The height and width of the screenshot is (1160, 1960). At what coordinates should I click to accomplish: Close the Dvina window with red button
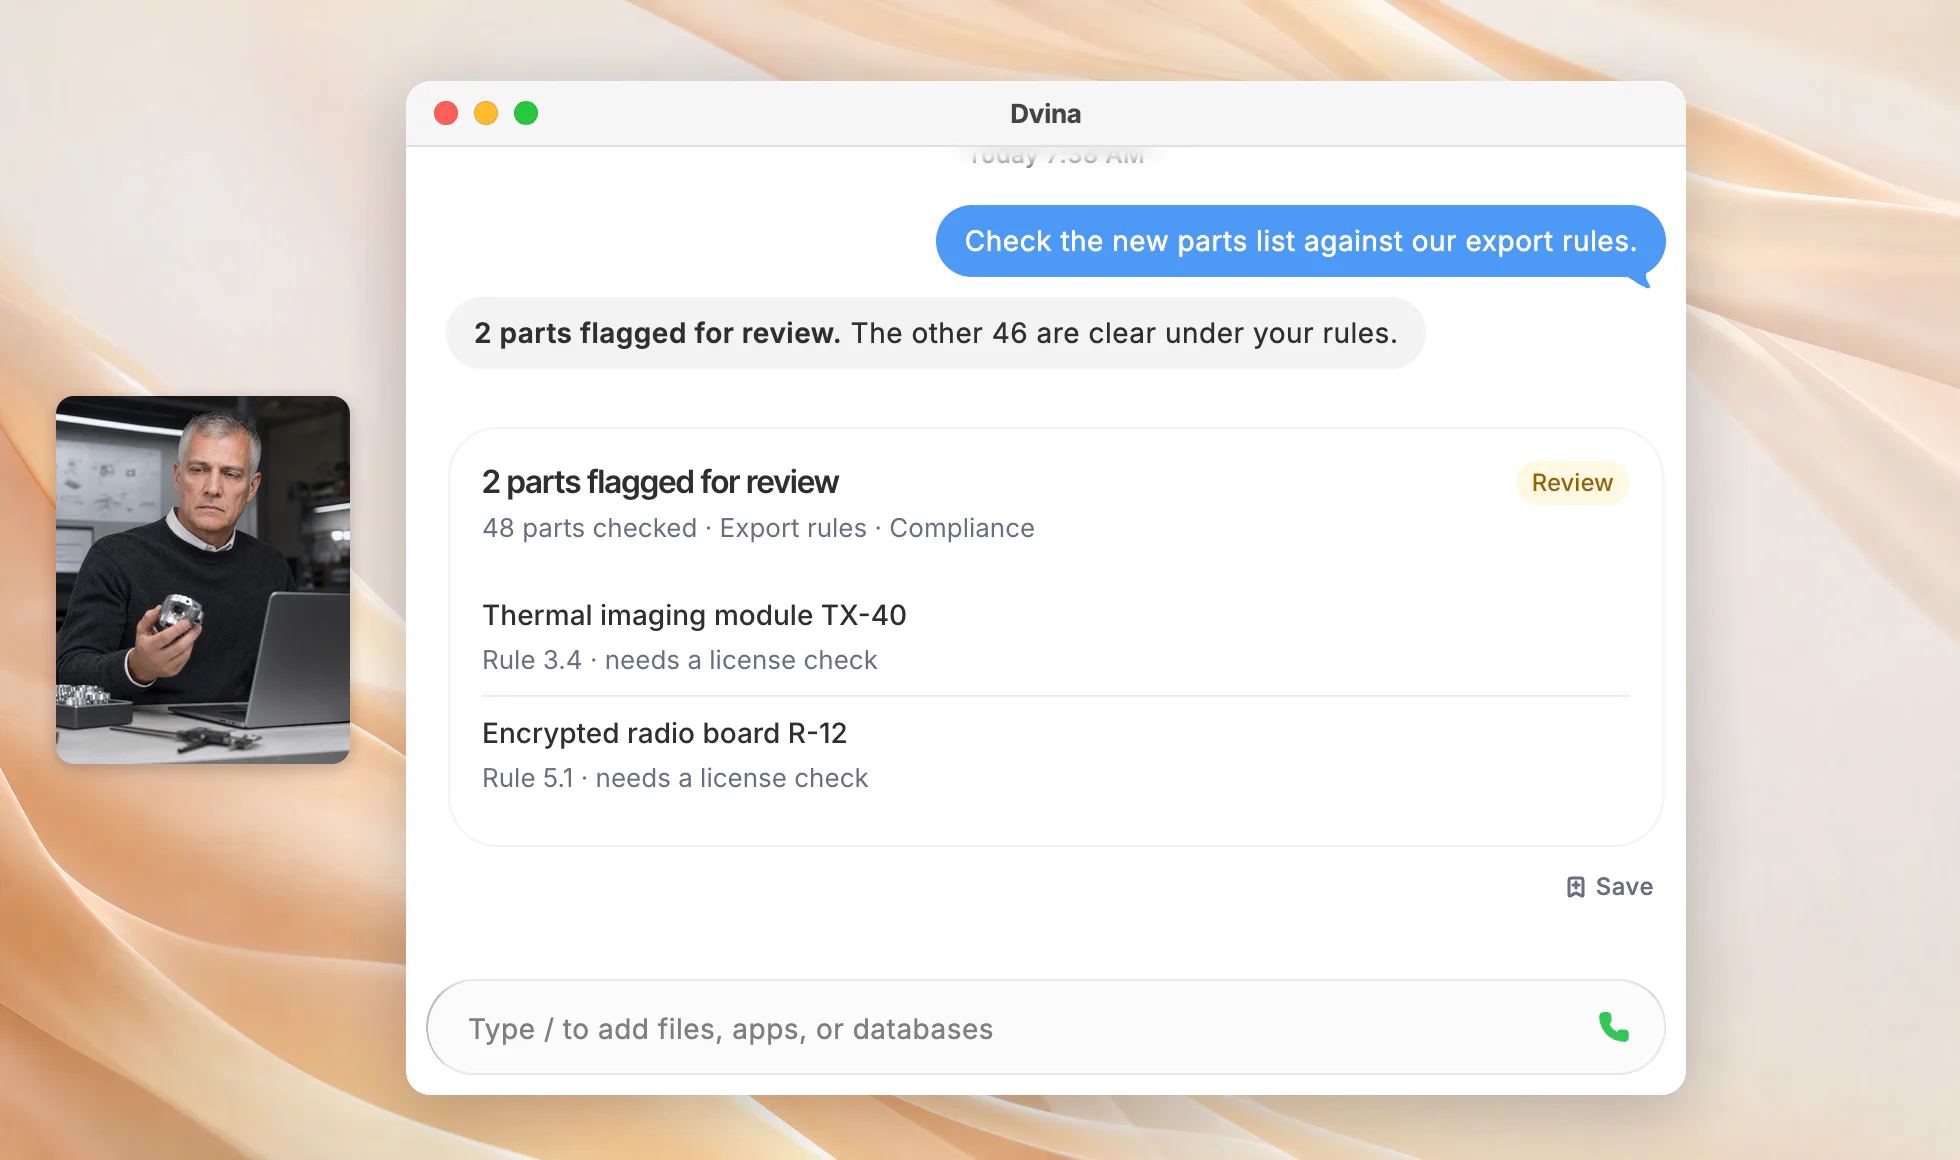click(x=446, y=113)
